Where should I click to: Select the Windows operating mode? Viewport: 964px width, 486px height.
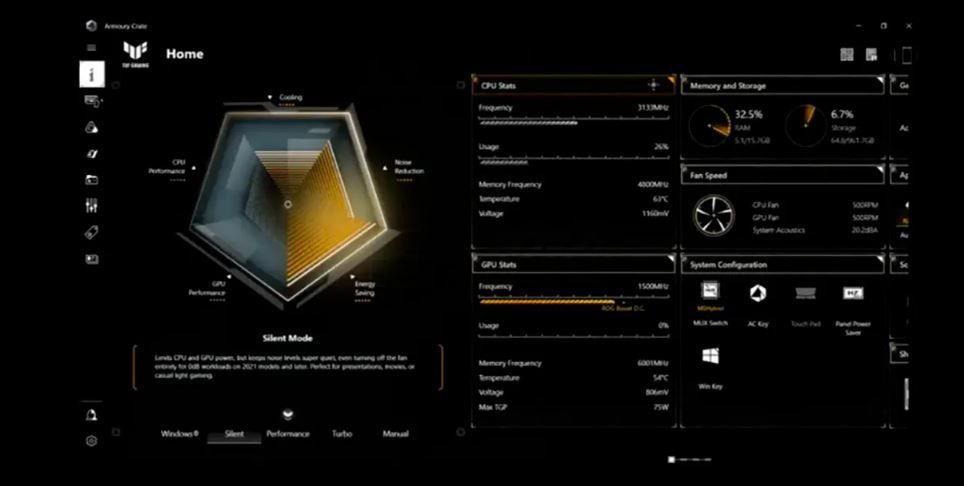click(x=180, y=434)
